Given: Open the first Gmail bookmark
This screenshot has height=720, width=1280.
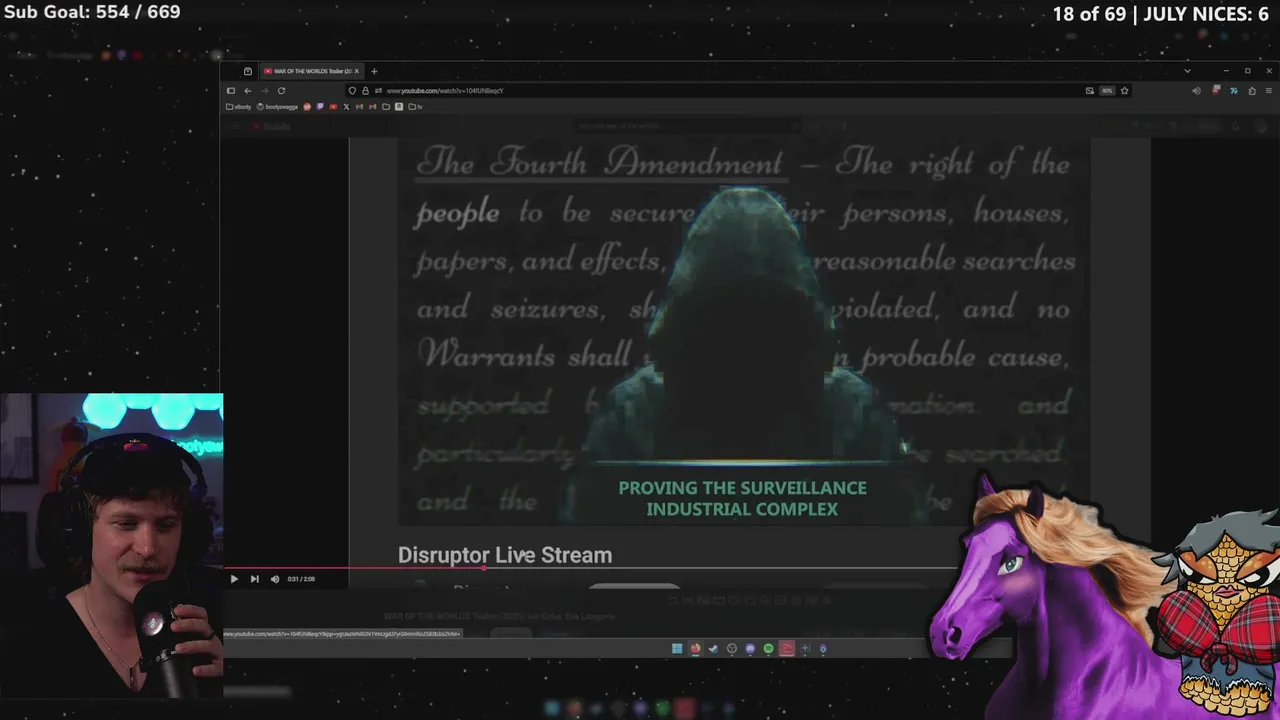Looking at the screenshot, I should pos(359,107).
